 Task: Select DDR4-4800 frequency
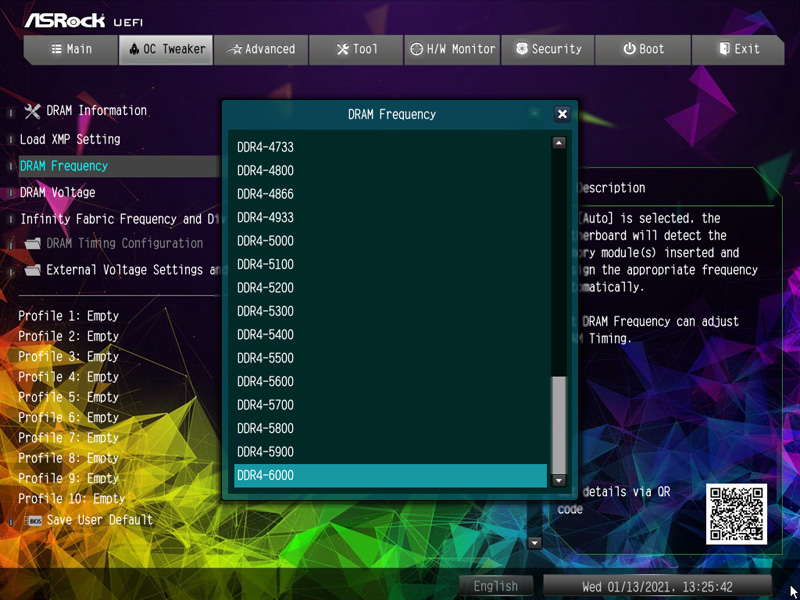(390, 170)
